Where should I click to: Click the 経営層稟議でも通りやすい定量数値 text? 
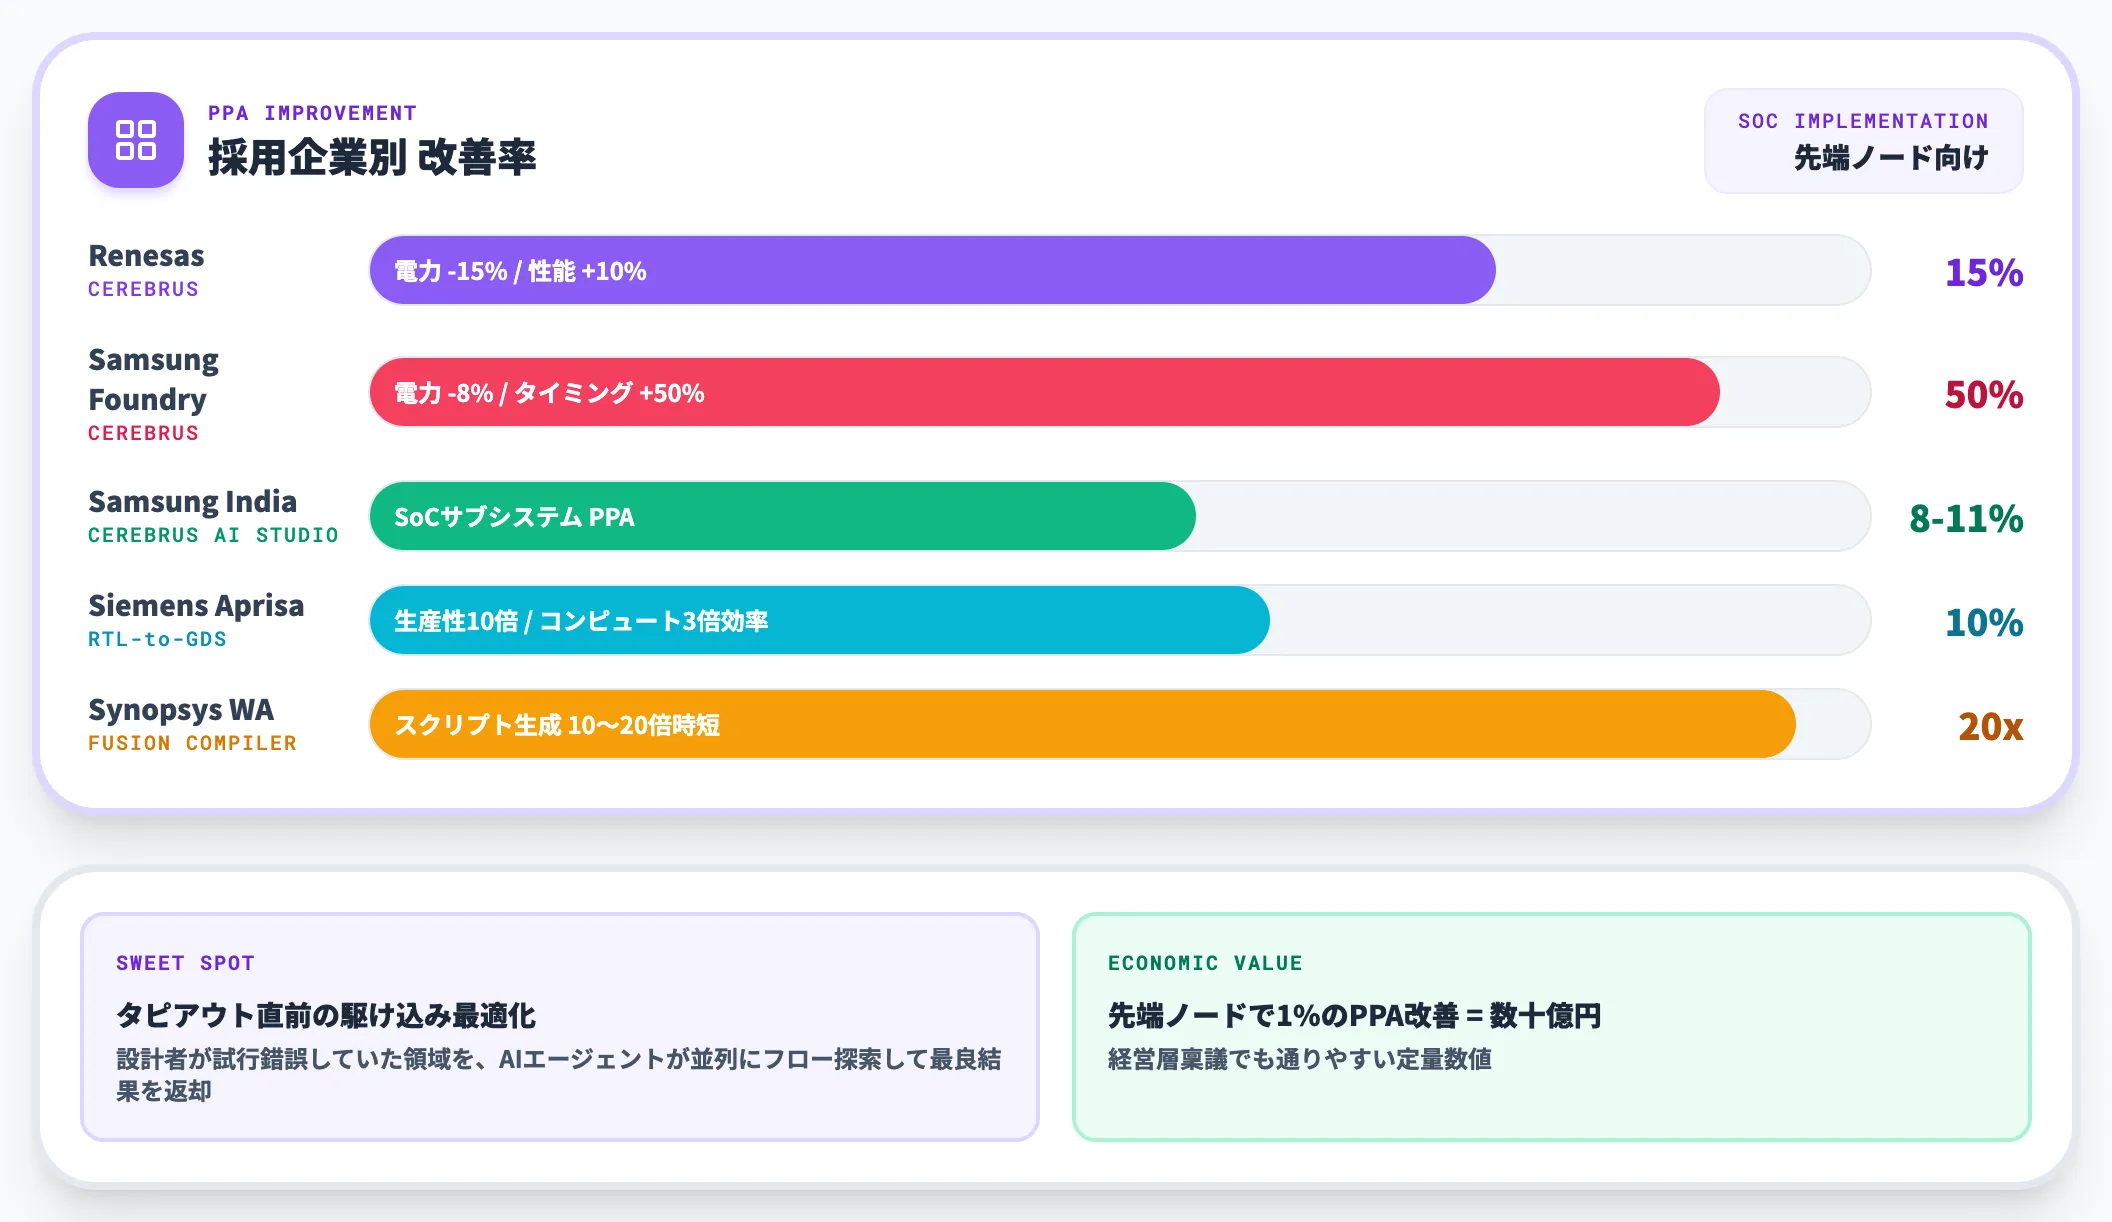click(1300, 1059)
